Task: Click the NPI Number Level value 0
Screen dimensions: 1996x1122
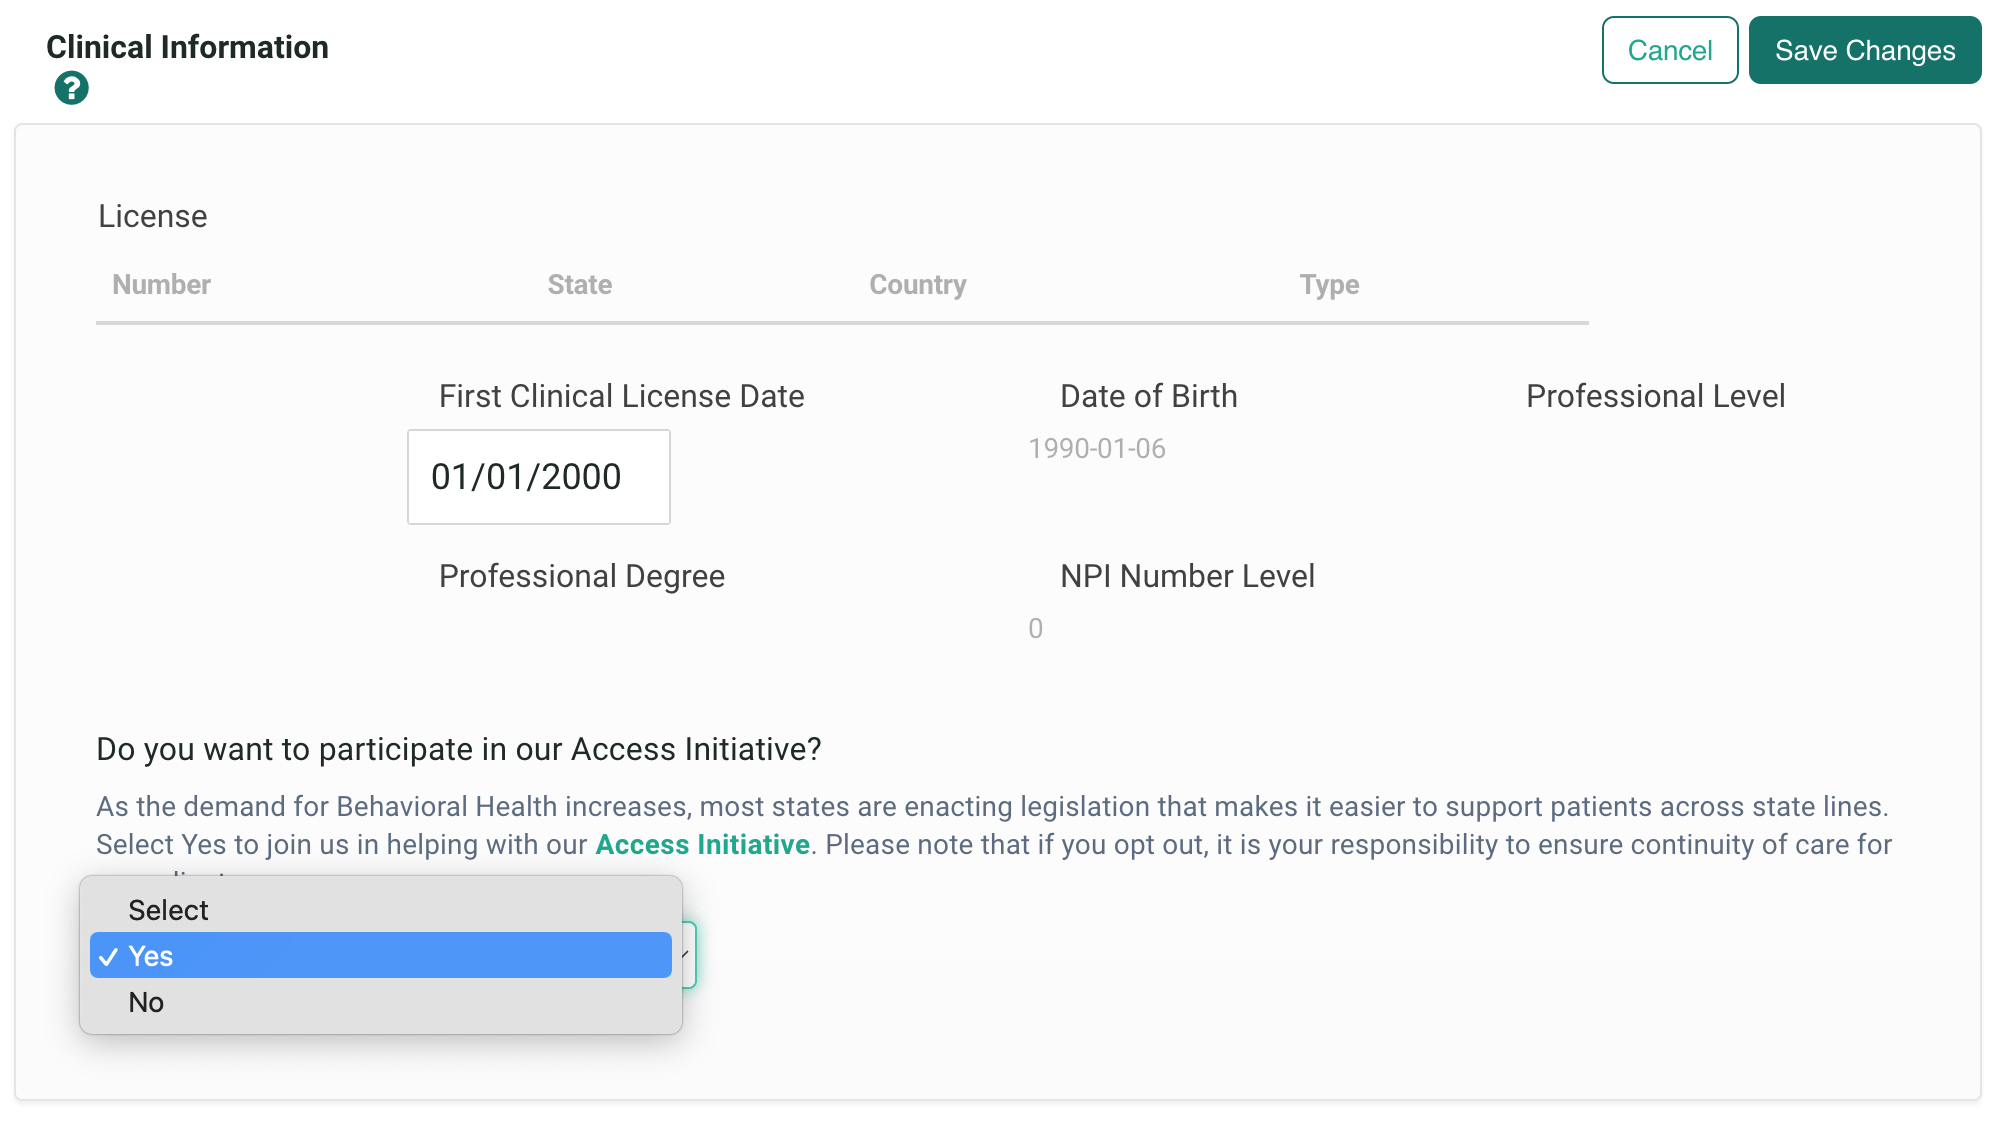Action: point(1036,628)
